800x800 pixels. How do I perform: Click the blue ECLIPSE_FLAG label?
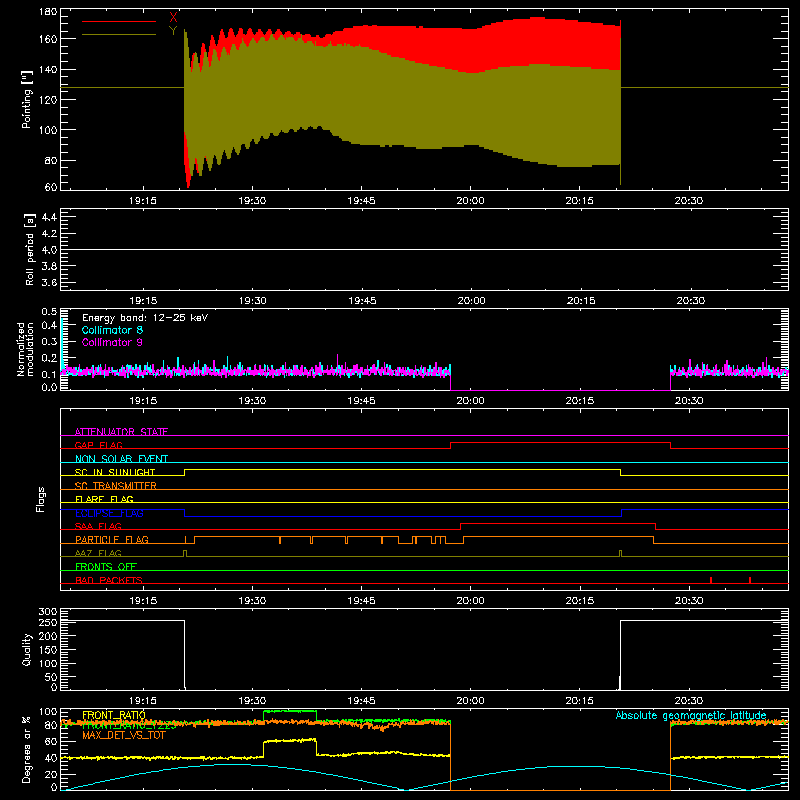[x=109, y=513]
